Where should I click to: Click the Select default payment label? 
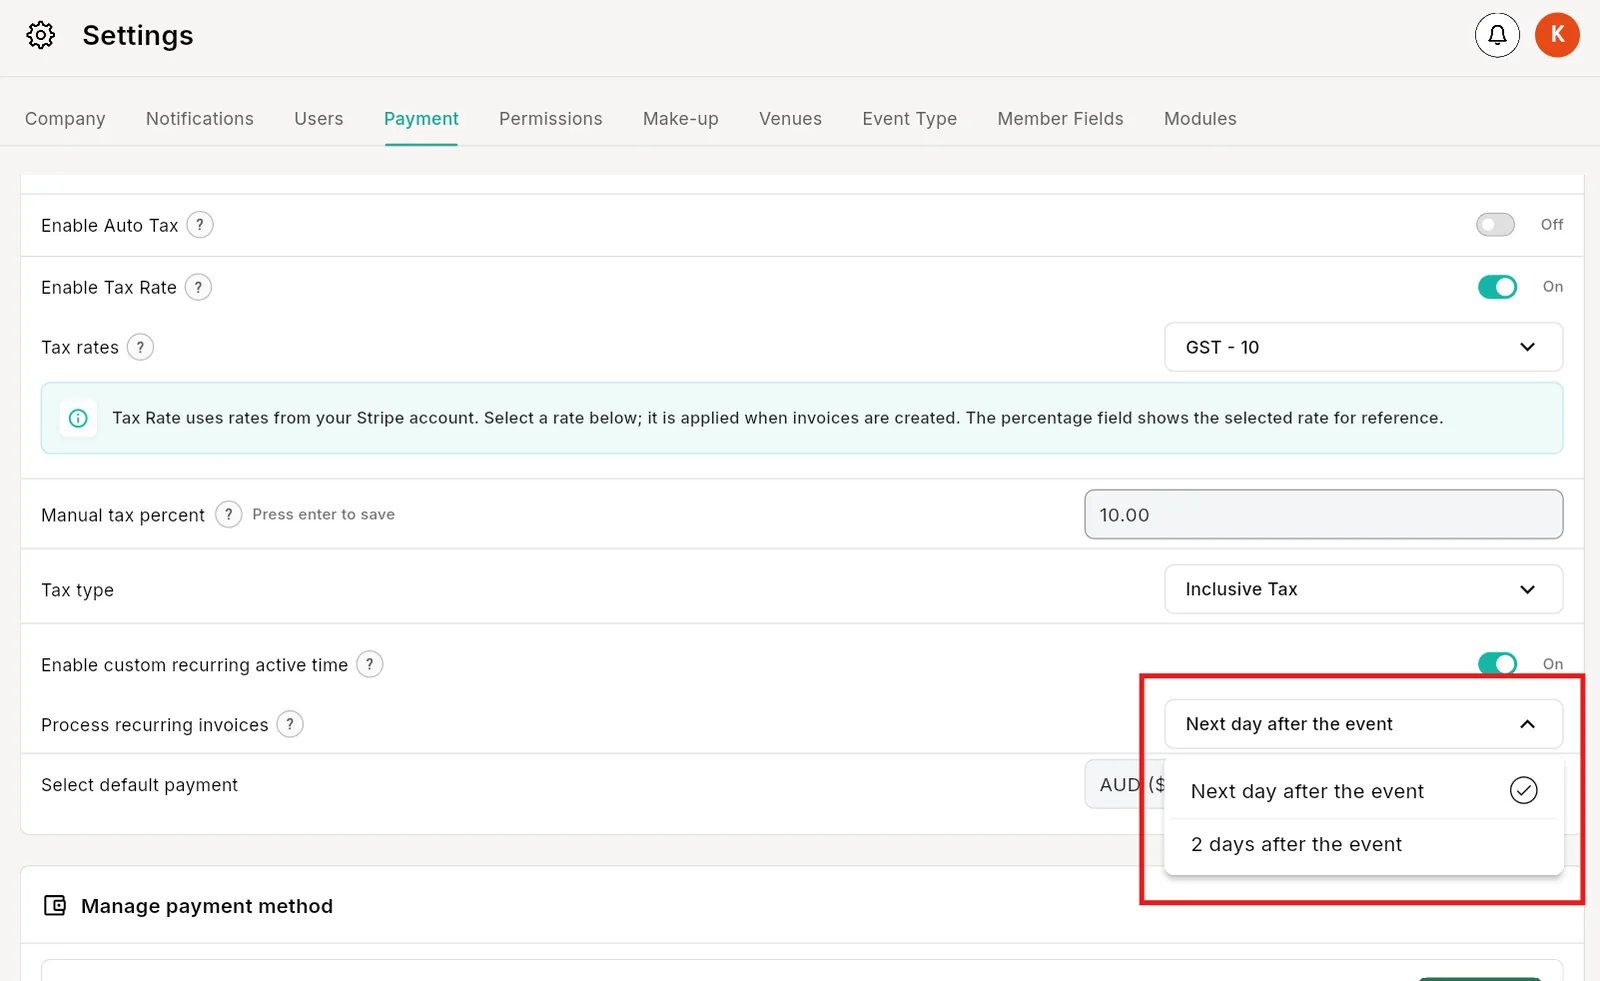pyautogui.click(x=140, y=785)
